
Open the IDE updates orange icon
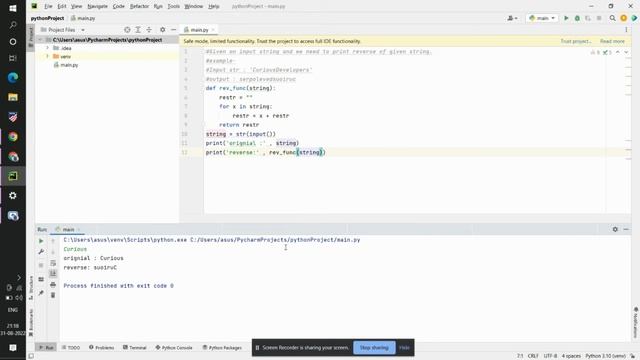pos(623,18)
